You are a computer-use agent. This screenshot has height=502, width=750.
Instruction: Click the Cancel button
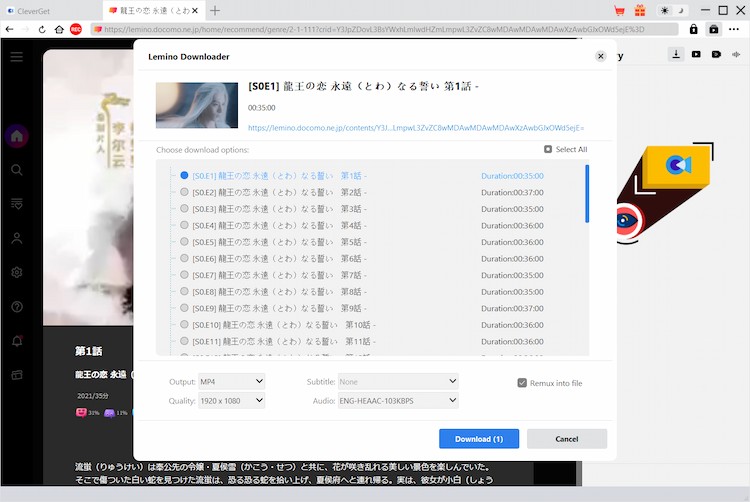point(567,439)
